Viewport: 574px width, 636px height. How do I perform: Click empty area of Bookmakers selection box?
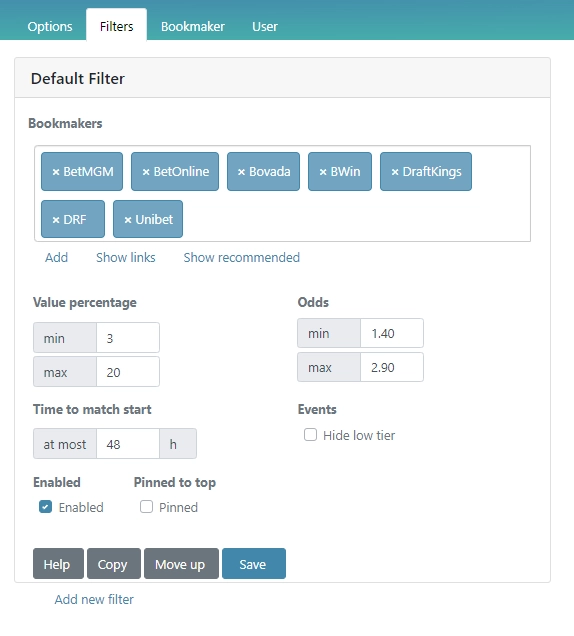tap(357, 219)
